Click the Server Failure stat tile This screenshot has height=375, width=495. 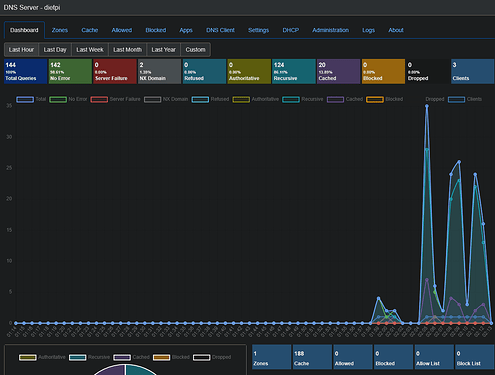115,71
